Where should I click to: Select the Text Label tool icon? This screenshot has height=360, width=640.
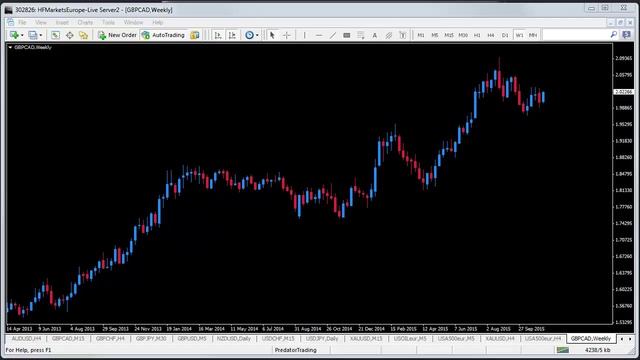pos(402,35)
